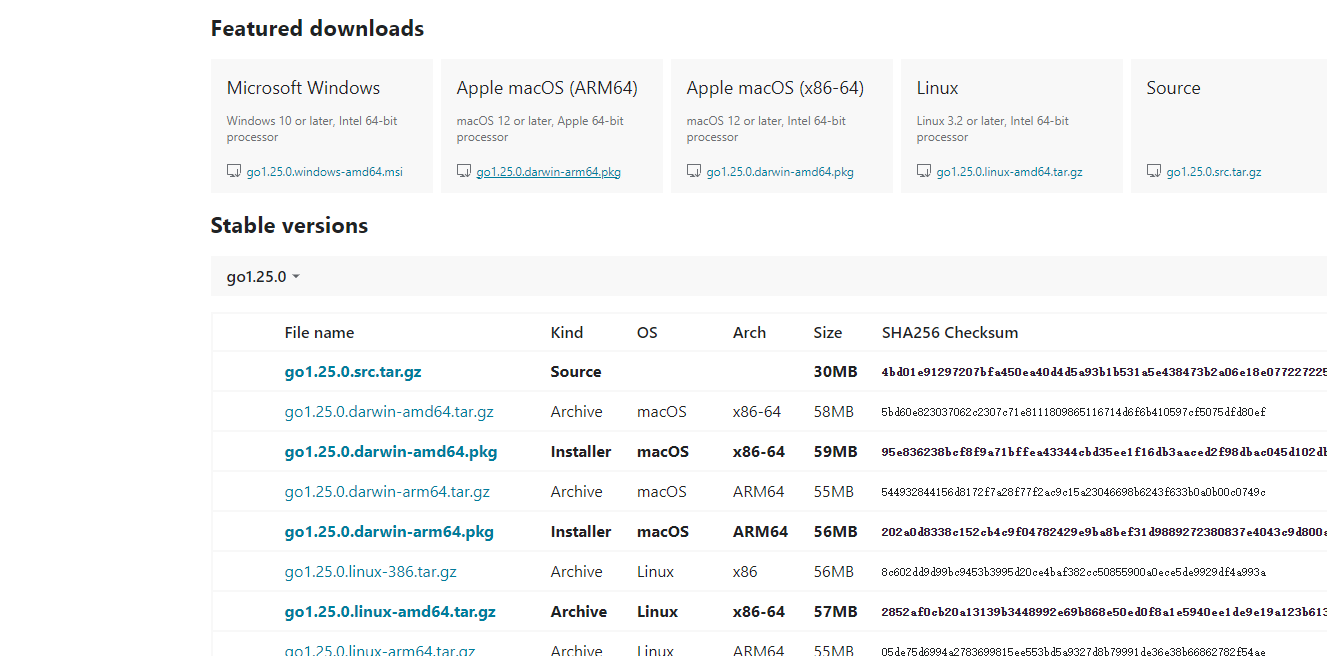Click checksum starting with 4bd01e91297207
Viewport: 1327px width, 656px height.
pyautogui.click(x=1104, y=372)
